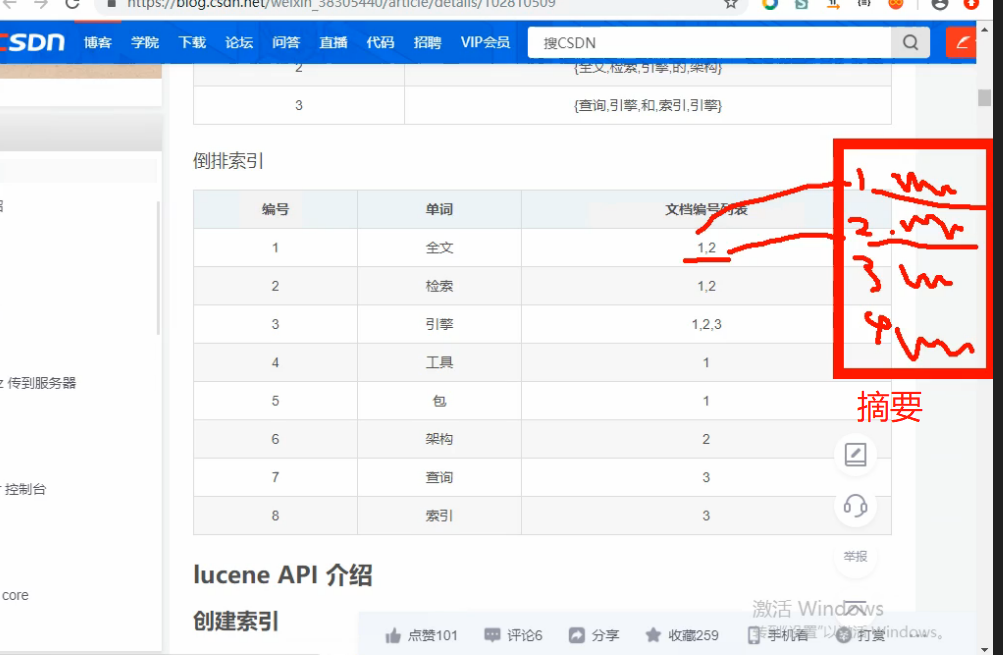Click the word 查询 in table
Viewport: 1003px width, 655px height.
439,477
